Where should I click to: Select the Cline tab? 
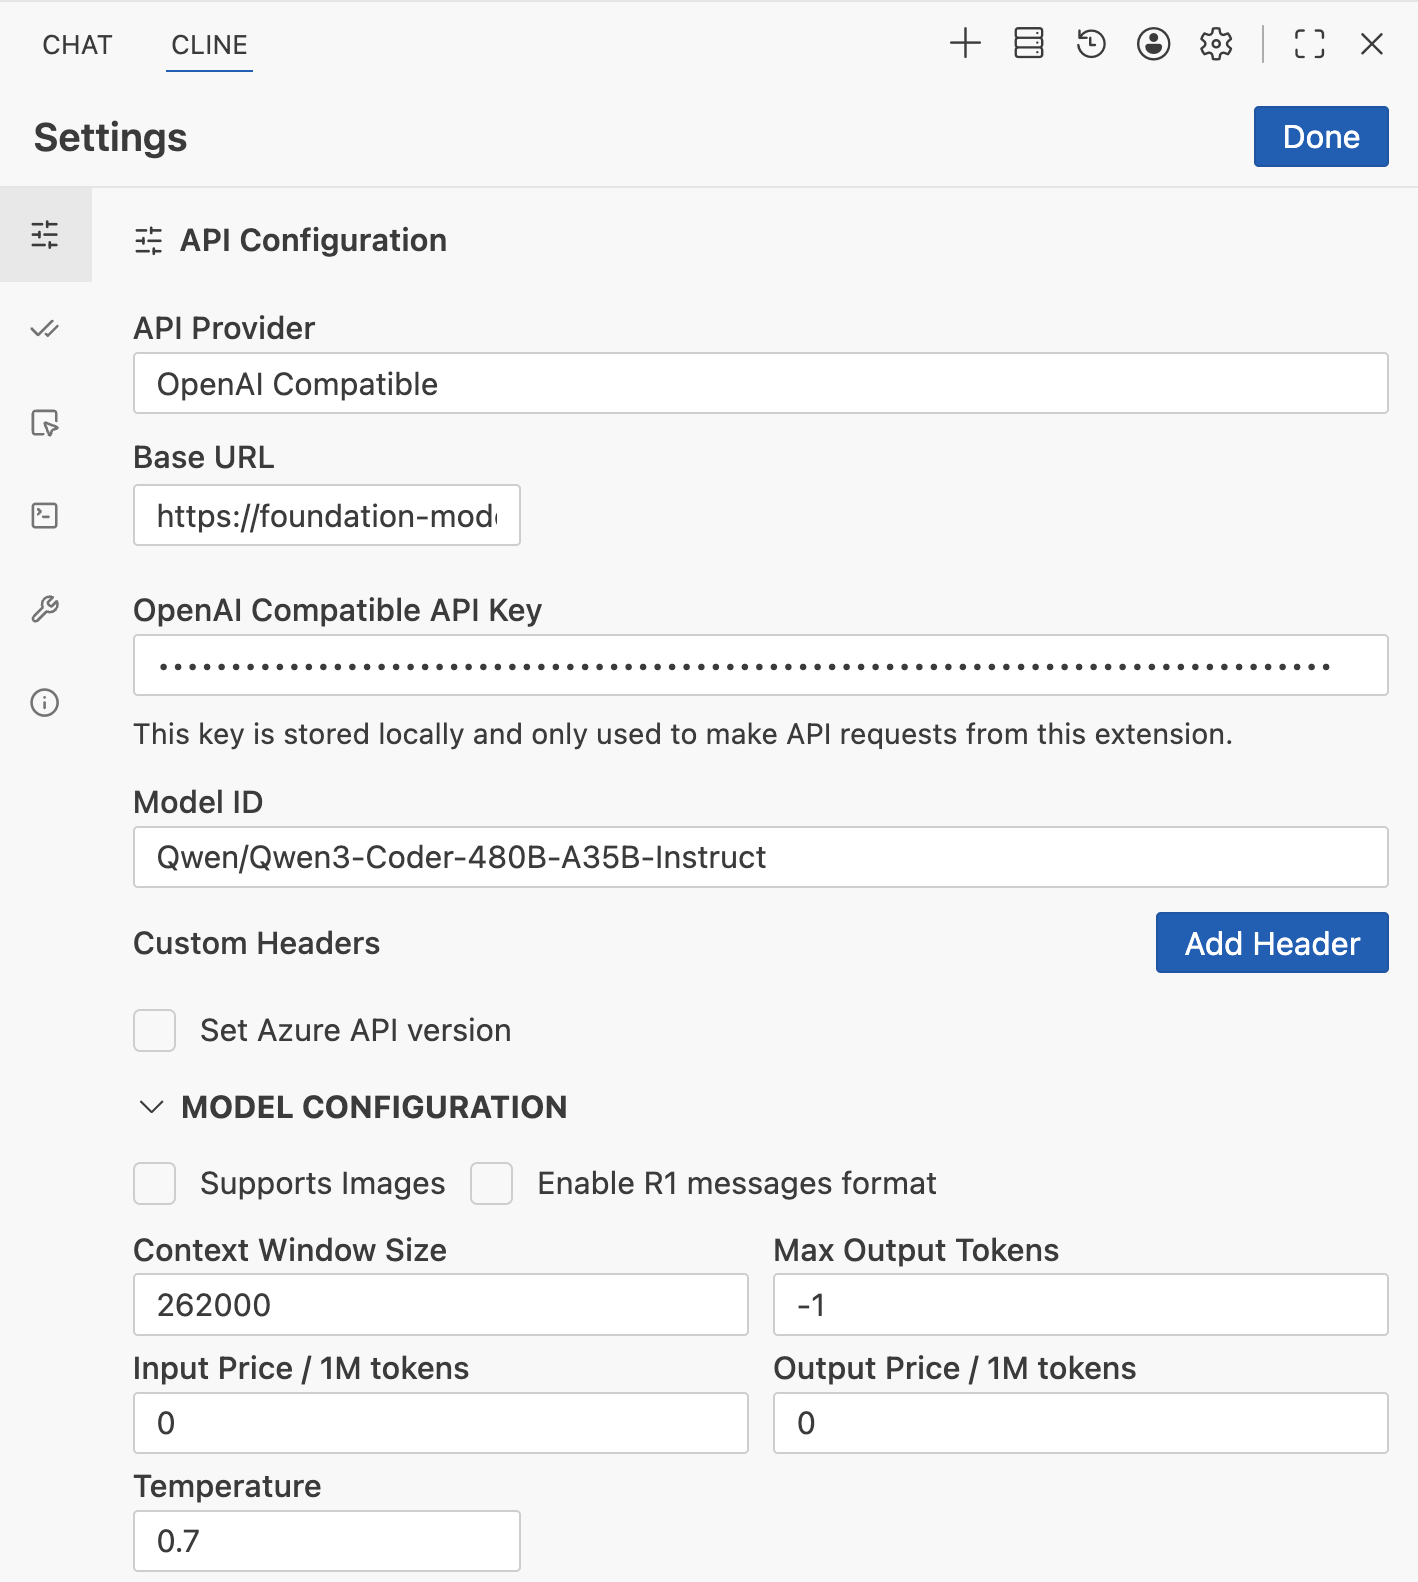click(209, 45)
